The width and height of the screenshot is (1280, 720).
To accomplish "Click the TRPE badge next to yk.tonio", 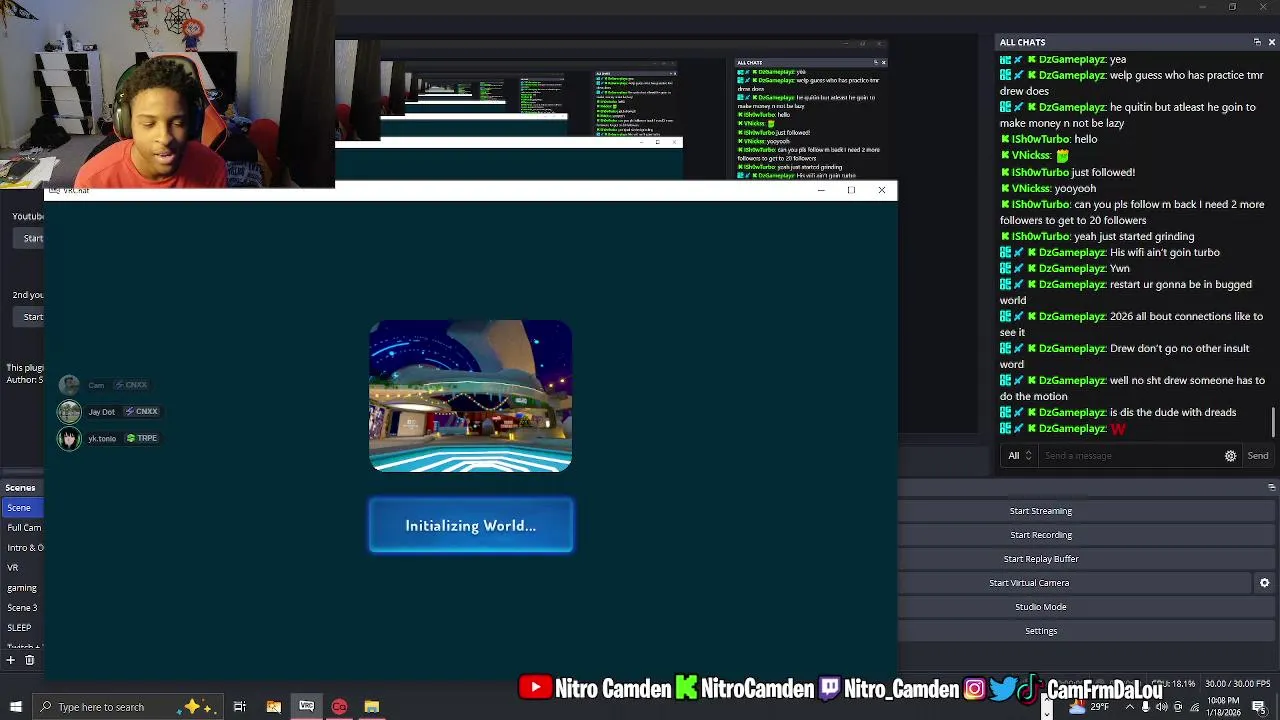I will click(x=142, y=438).
